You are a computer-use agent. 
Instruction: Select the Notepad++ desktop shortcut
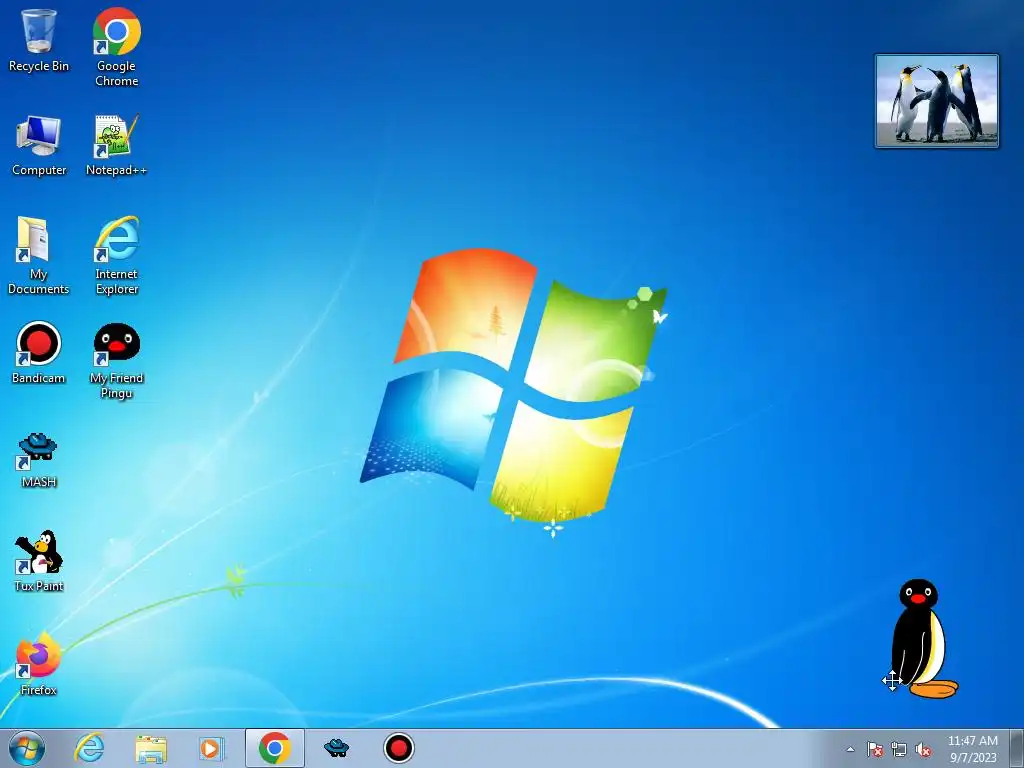coord(116,145)
